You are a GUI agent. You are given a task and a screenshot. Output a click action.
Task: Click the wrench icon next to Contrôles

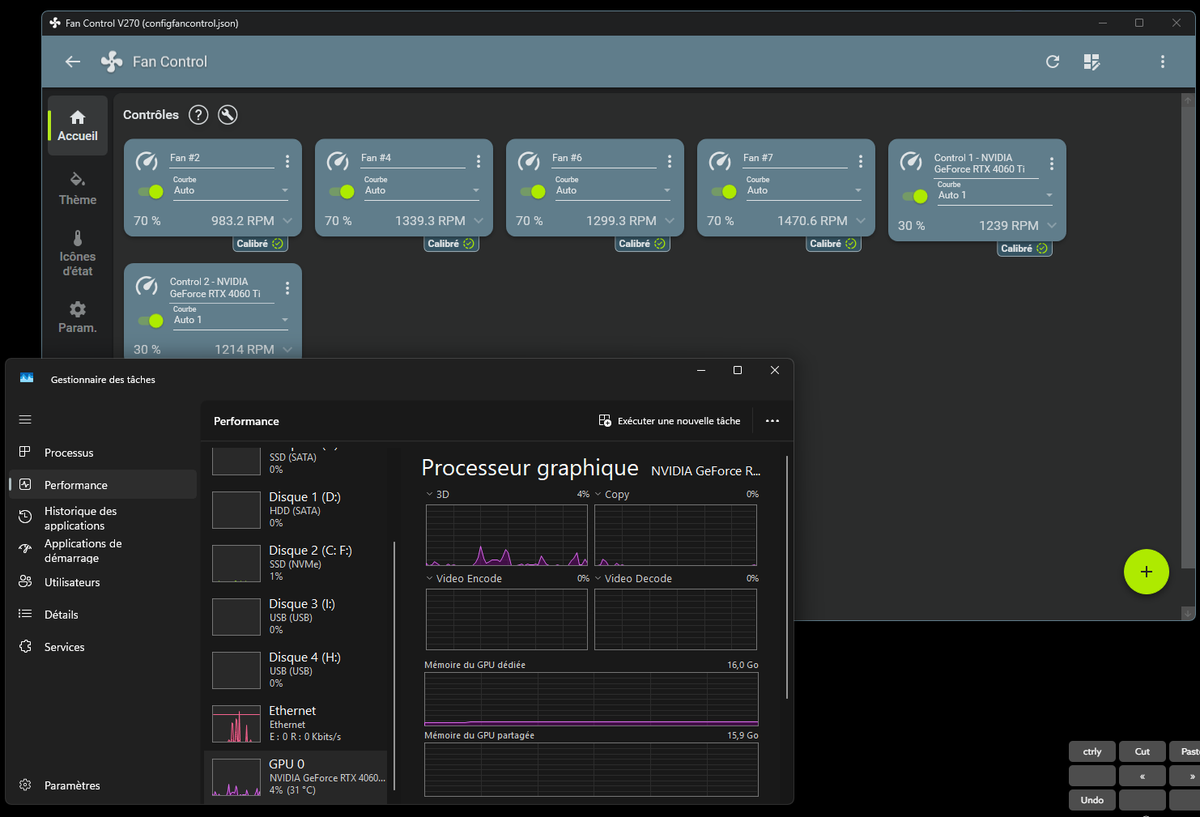pos(228,115)
